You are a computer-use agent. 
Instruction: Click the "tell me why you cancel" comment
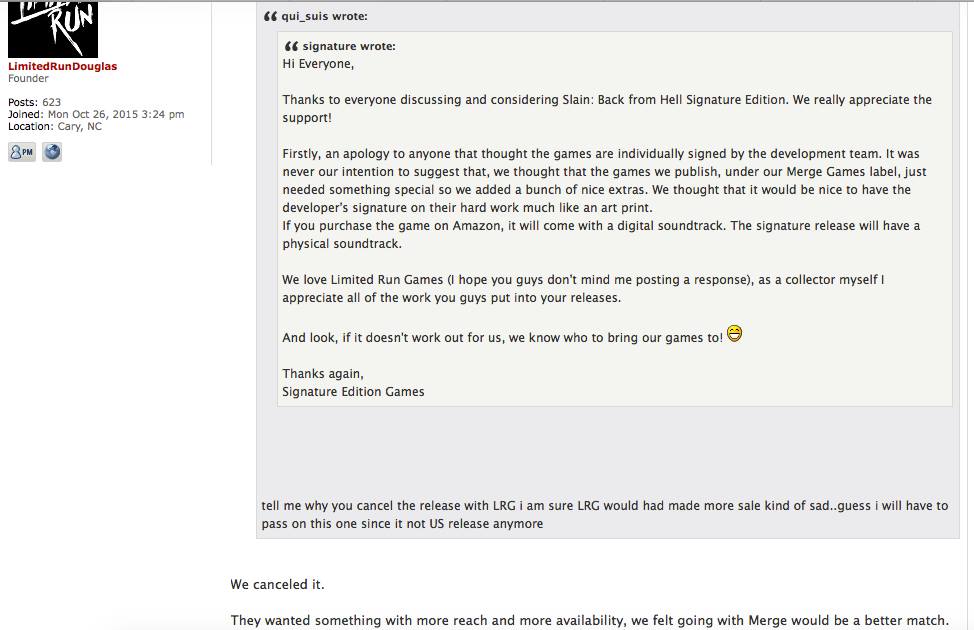click(604, 514)
